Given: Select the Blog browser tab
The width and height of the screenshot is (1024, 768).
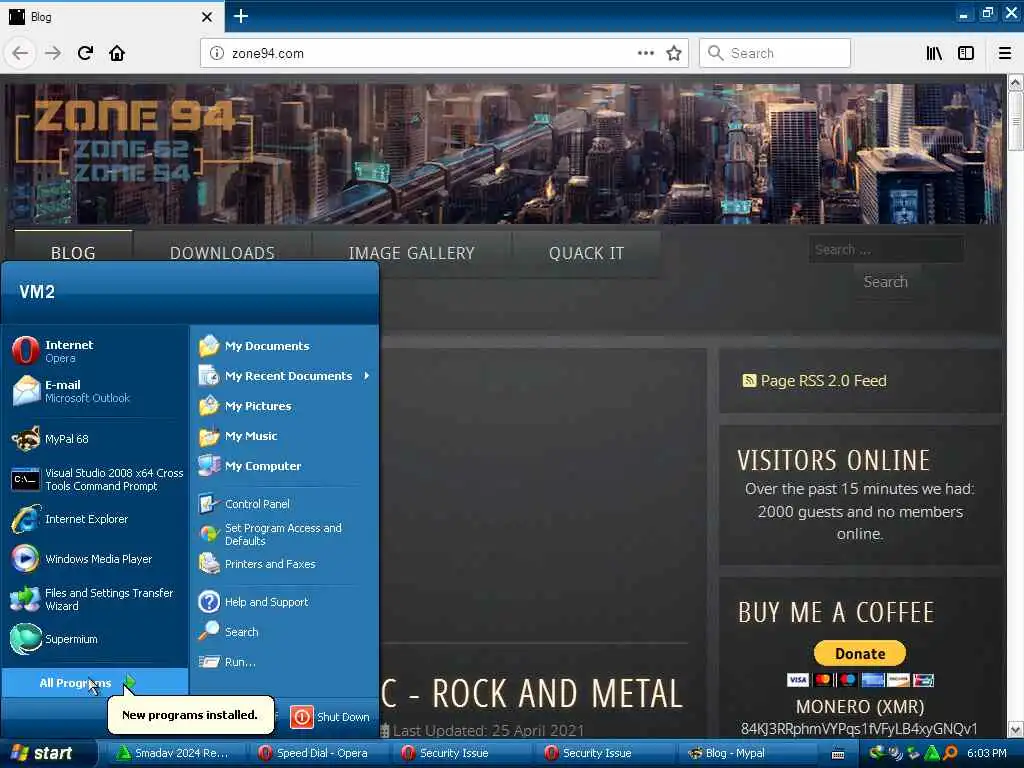Looking at the screenshot, I should [x=111, y=16].
